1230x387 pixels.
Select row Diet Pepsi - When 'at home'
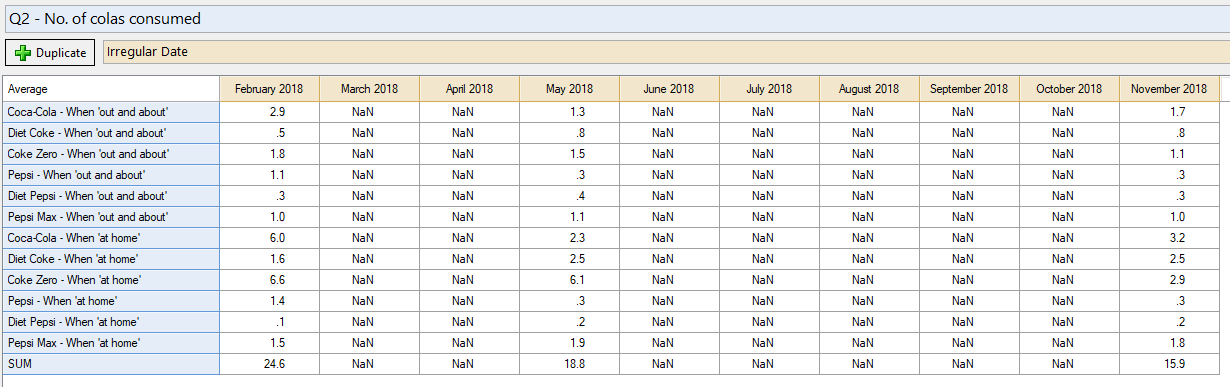pyautogui.click(x=110, y=322)
